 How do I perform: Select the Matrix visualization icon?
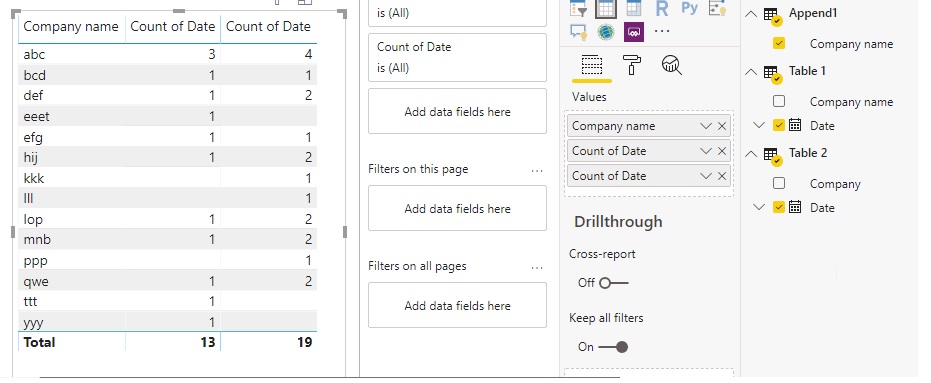click(634, 8)
